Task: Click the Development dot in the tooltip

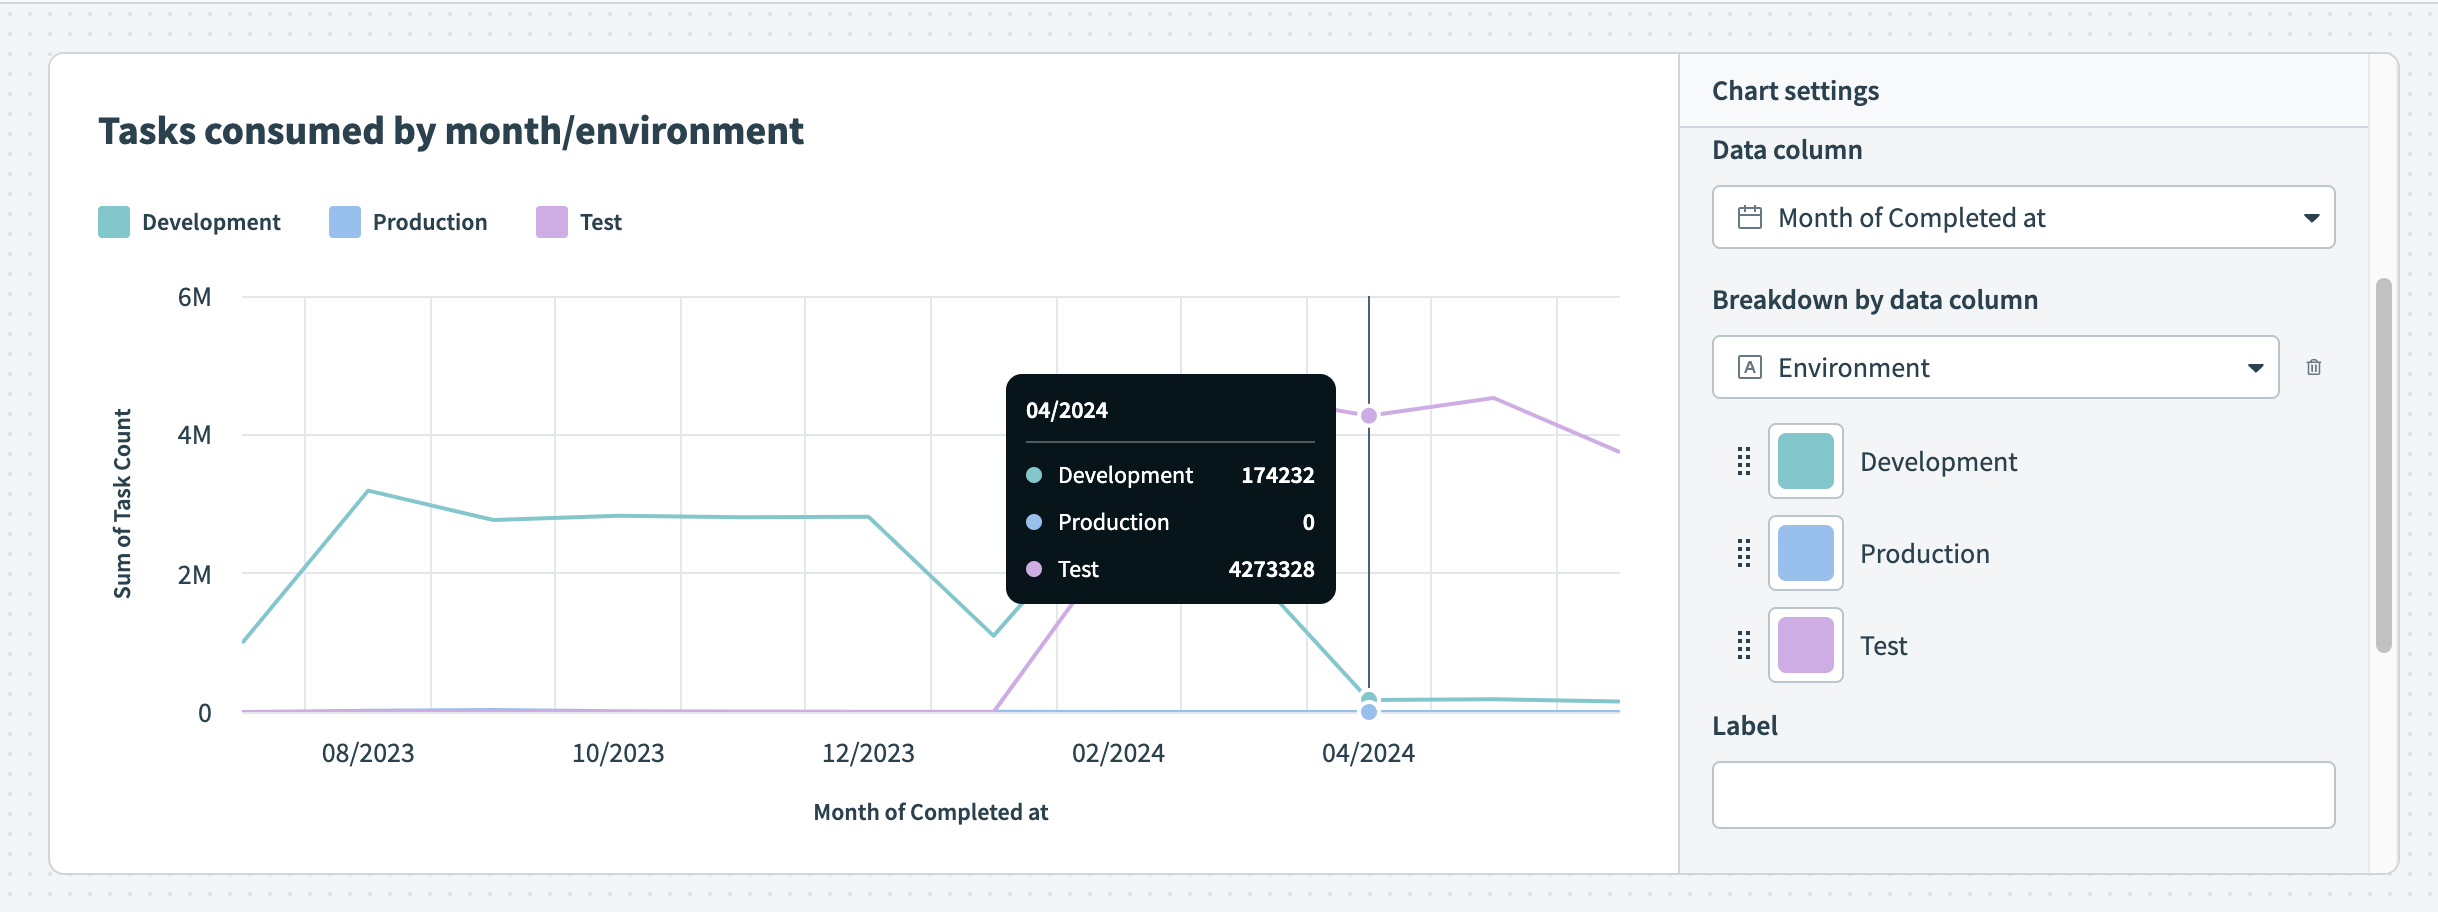Action: 1035,475
